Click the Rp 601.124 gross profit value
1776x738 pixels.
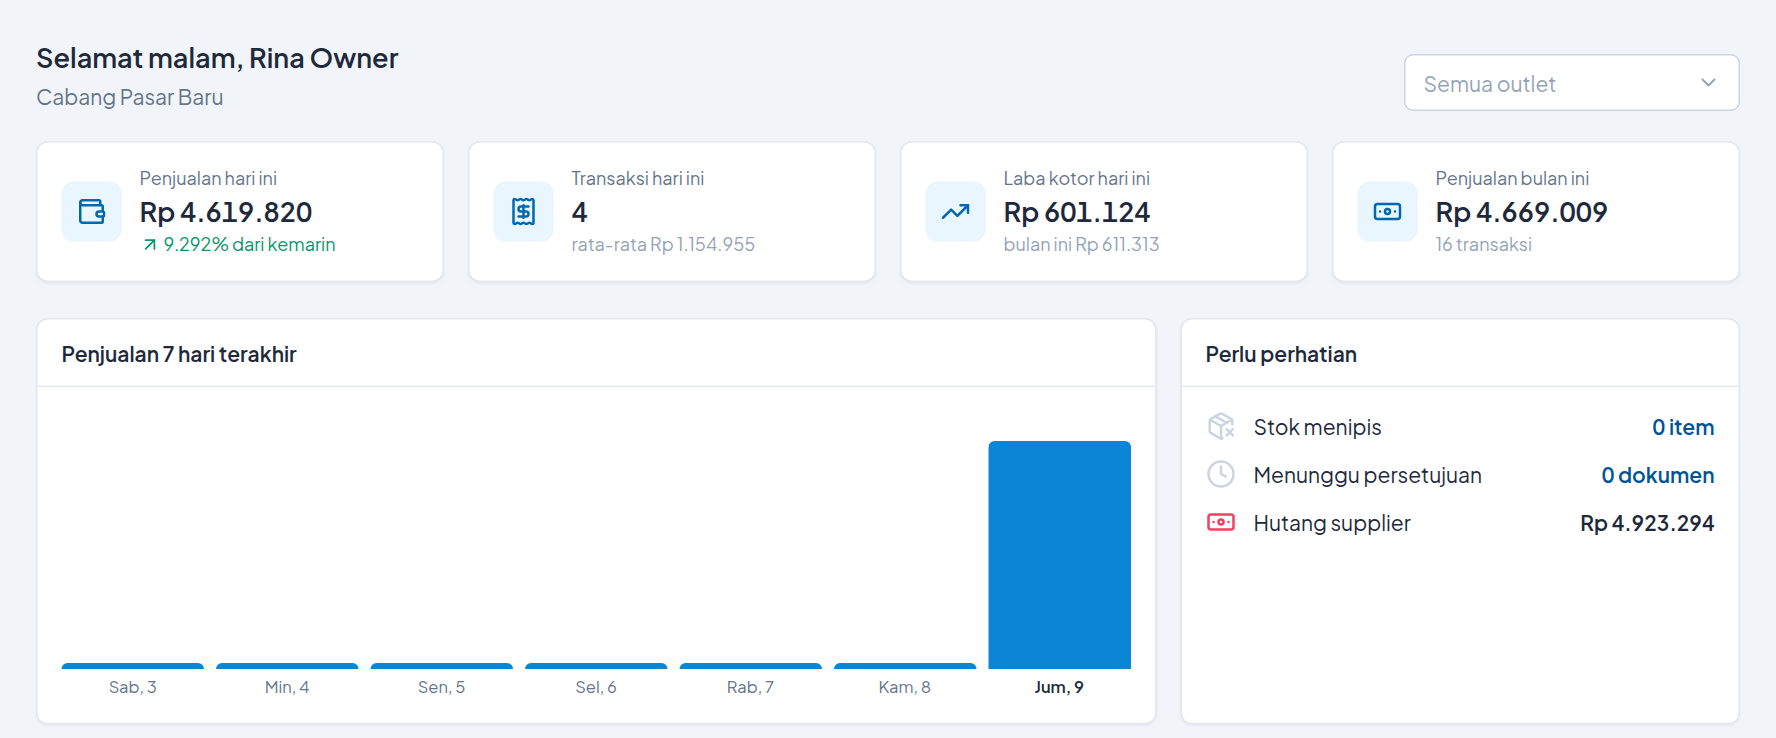(x=1077, y=212)
